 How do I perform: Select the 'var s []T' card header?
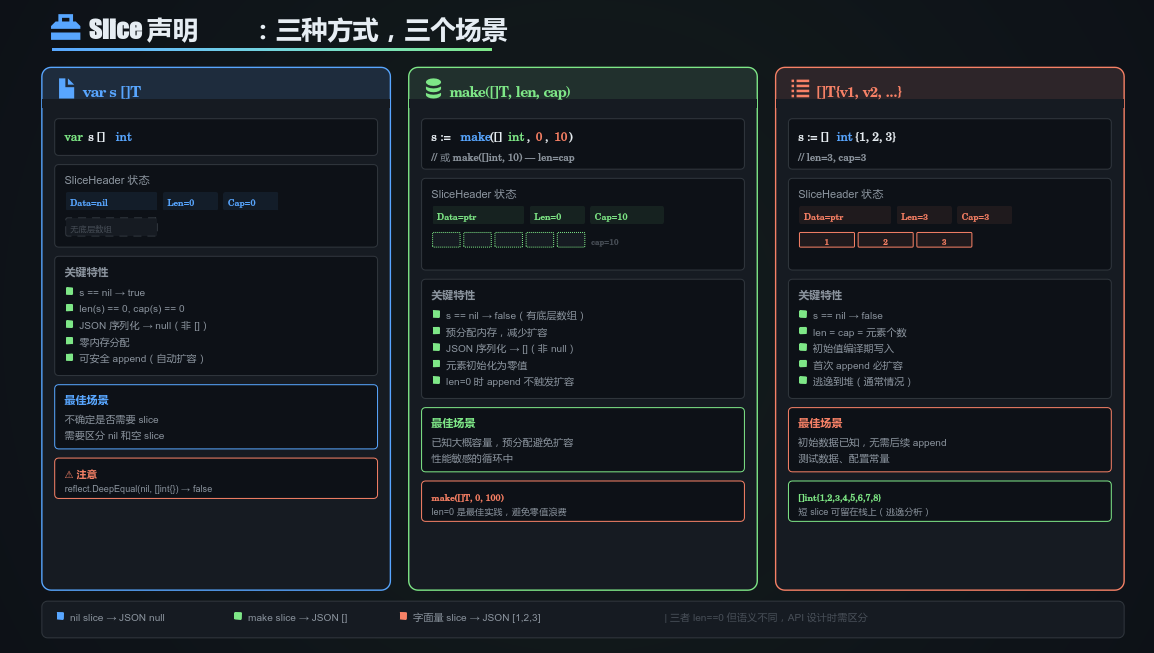pos(216,88)
